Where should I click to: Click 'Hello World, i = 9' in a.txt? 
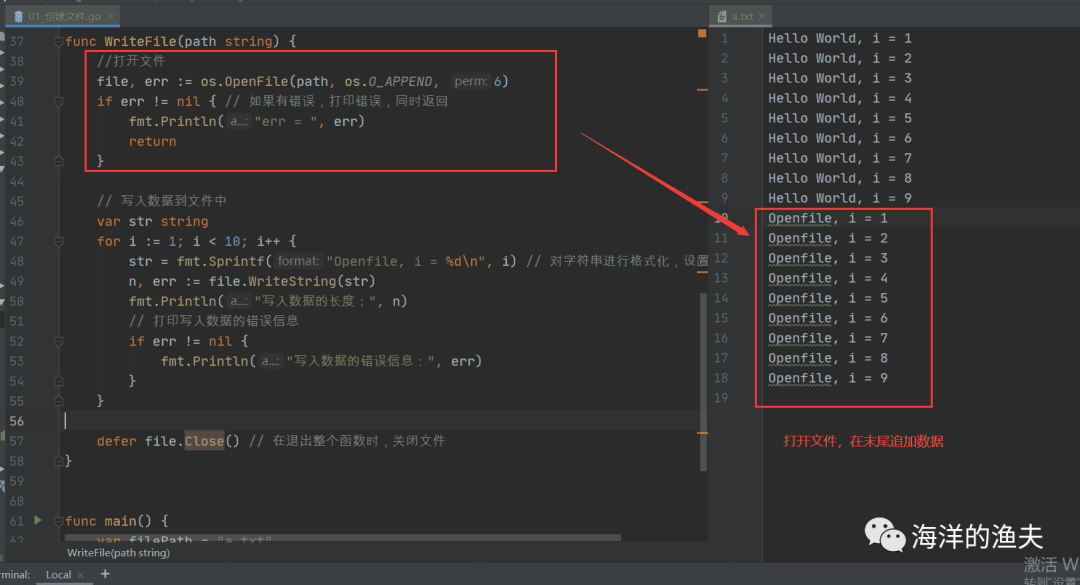tap(840, 198)
